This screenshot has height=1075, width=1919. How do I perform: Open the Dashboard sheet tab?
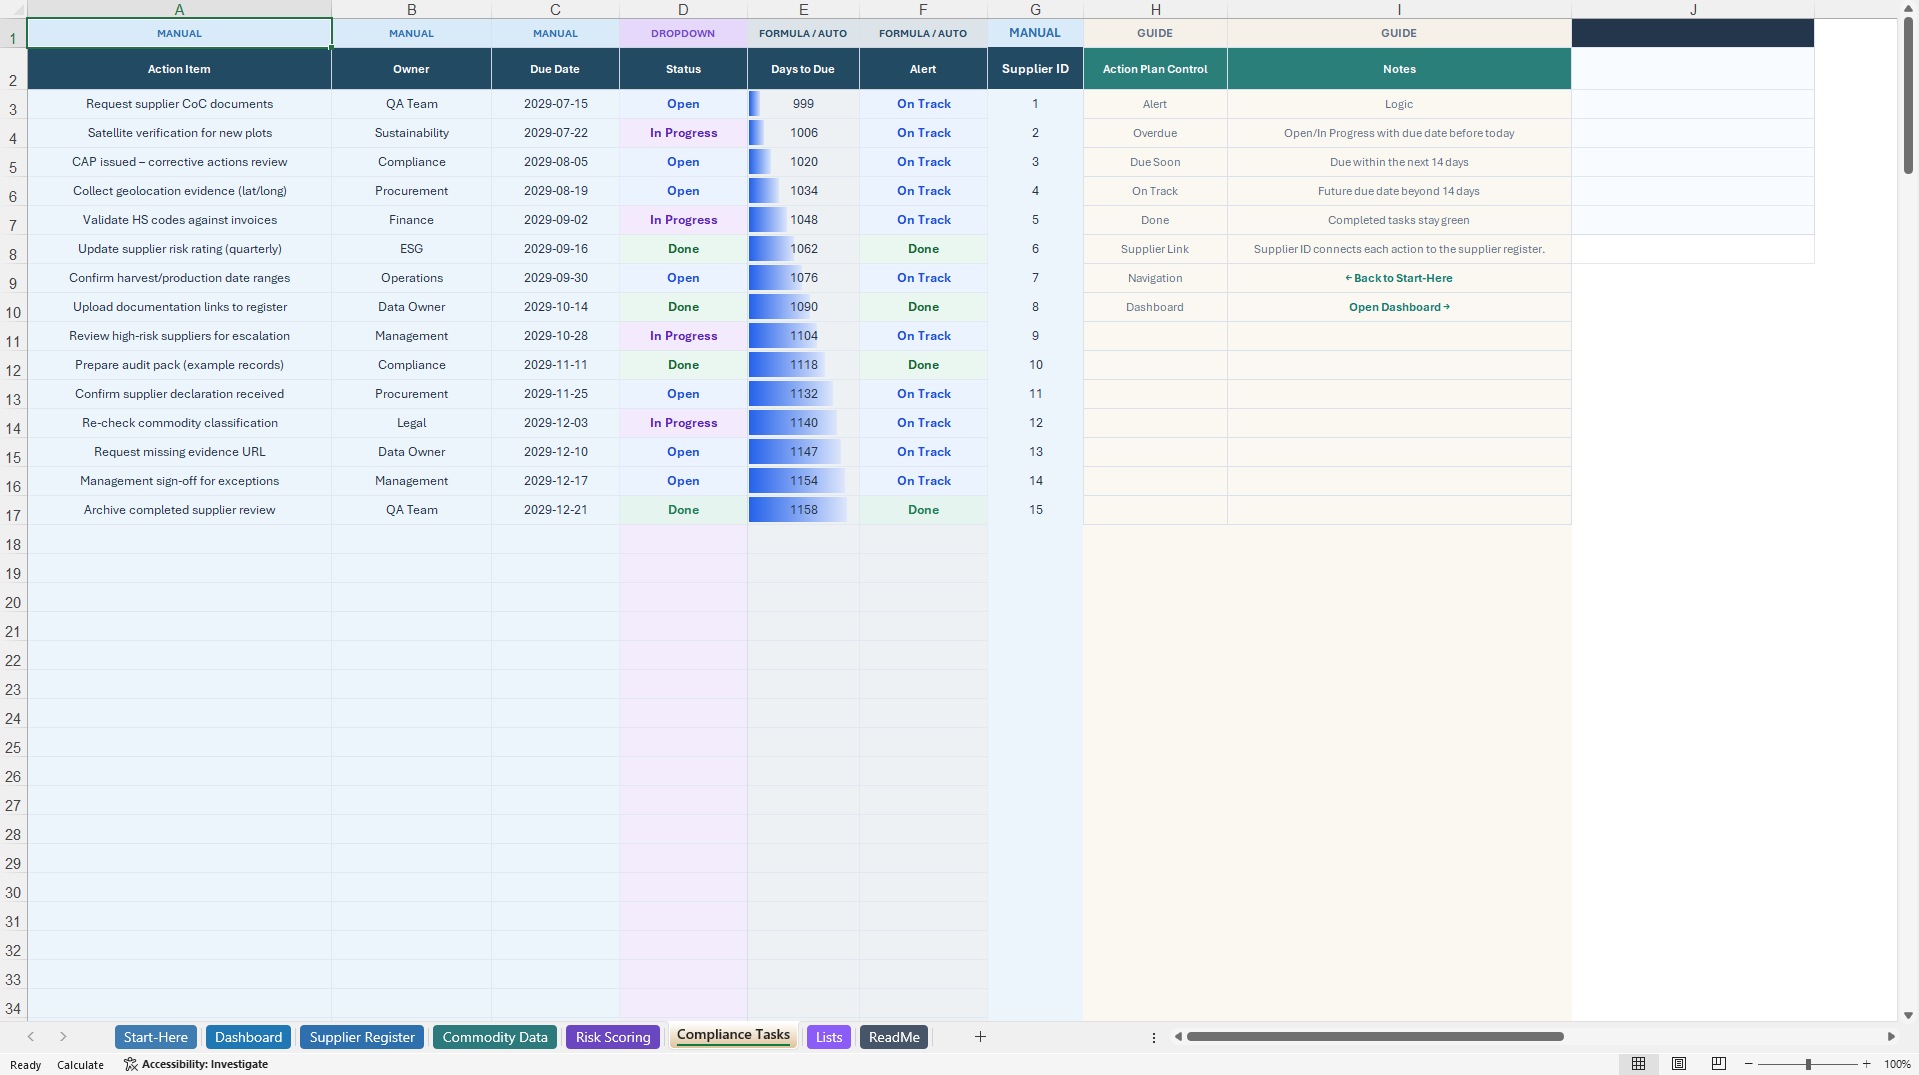click(248, 1037)
